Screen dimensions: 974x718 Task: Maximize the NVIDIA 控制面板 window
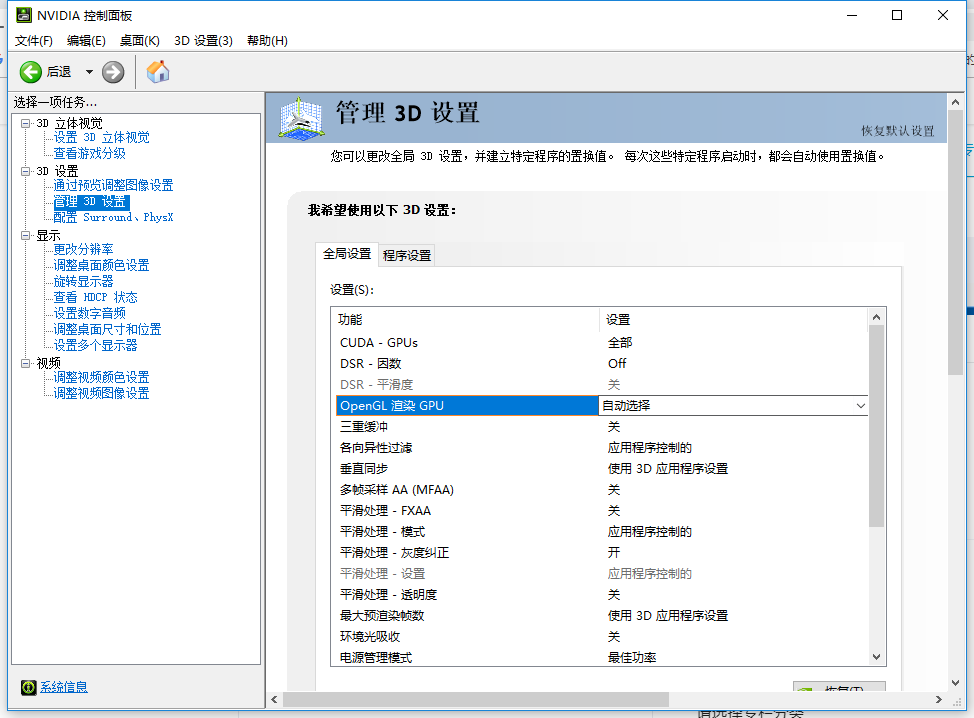pyautogui.click(x=897, y=15)
